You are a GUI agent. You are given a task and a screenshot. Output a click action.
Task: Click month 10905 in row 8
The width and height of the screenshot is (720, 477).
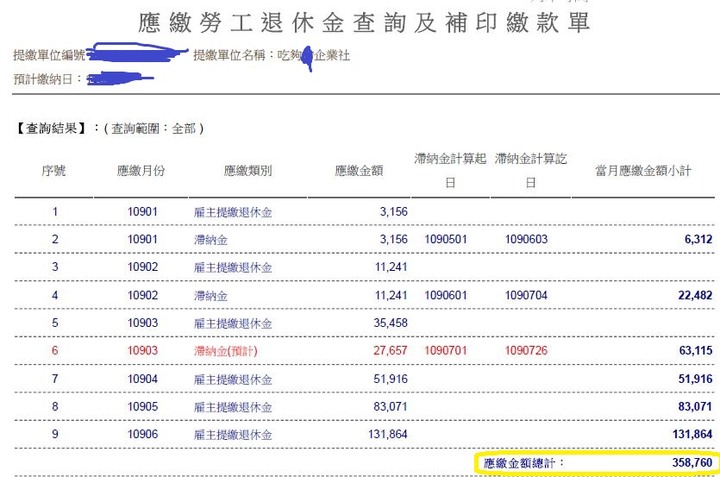(142, 407)
